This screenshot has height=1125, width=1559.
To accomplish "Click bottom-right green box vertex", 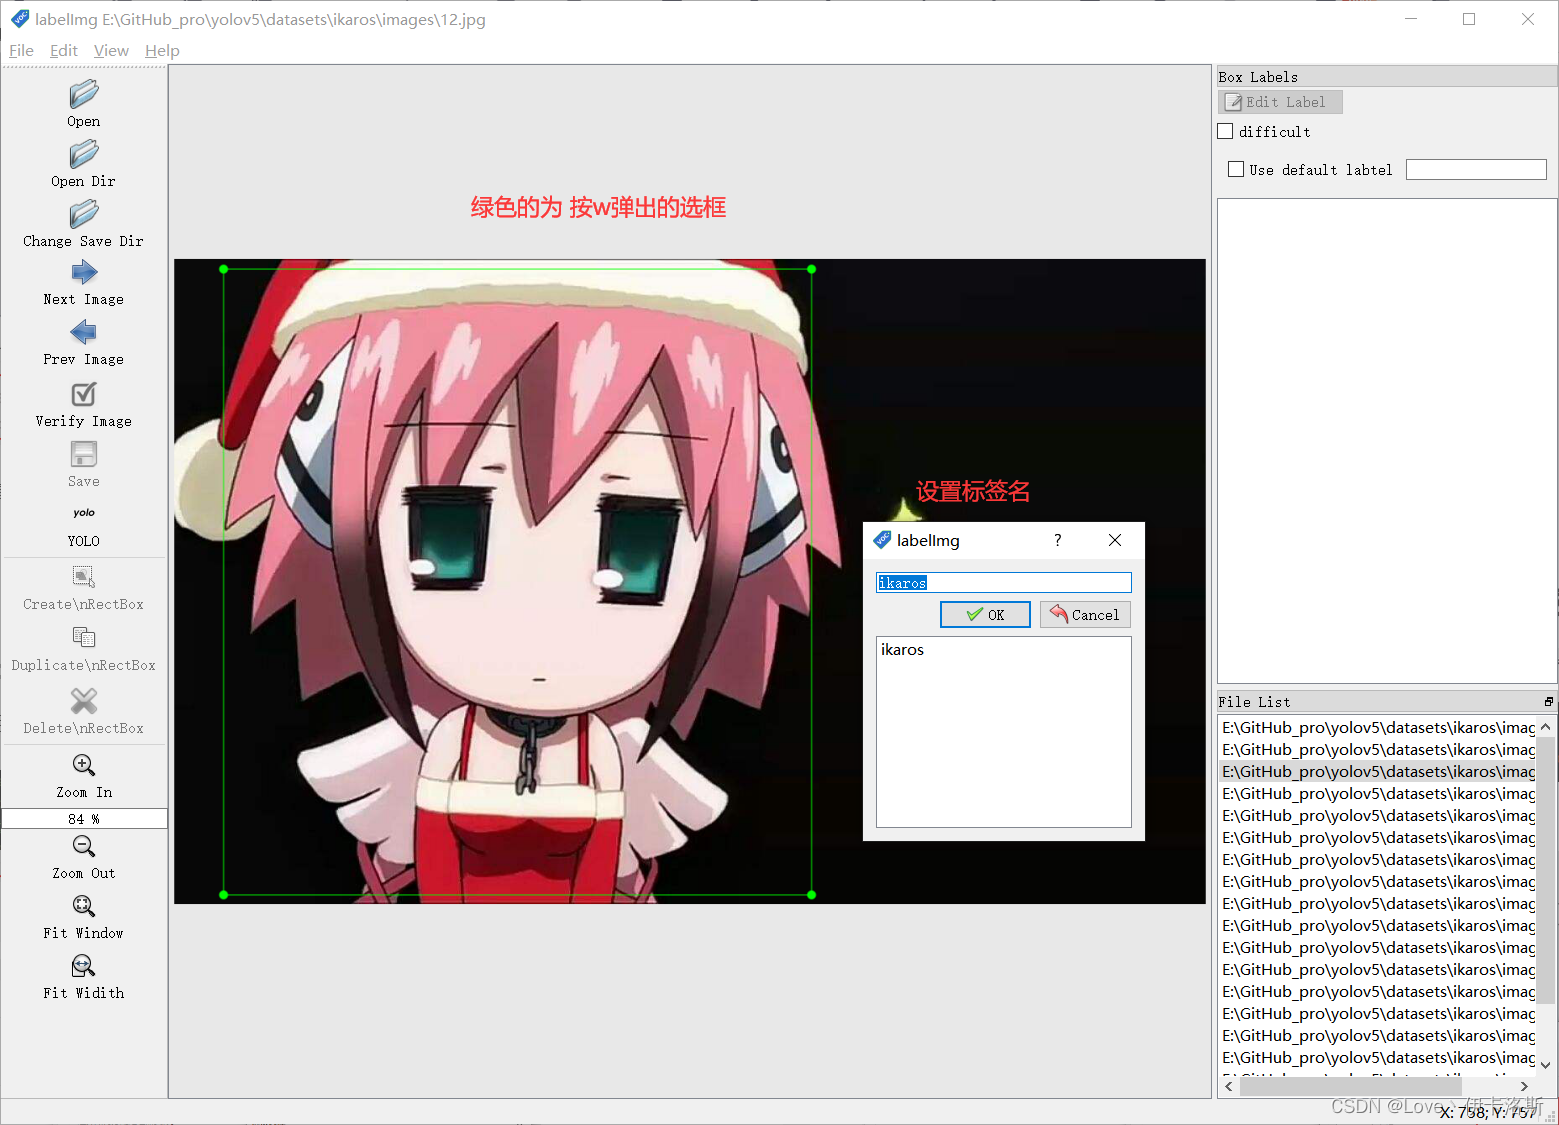I will (x=811, y=895).
